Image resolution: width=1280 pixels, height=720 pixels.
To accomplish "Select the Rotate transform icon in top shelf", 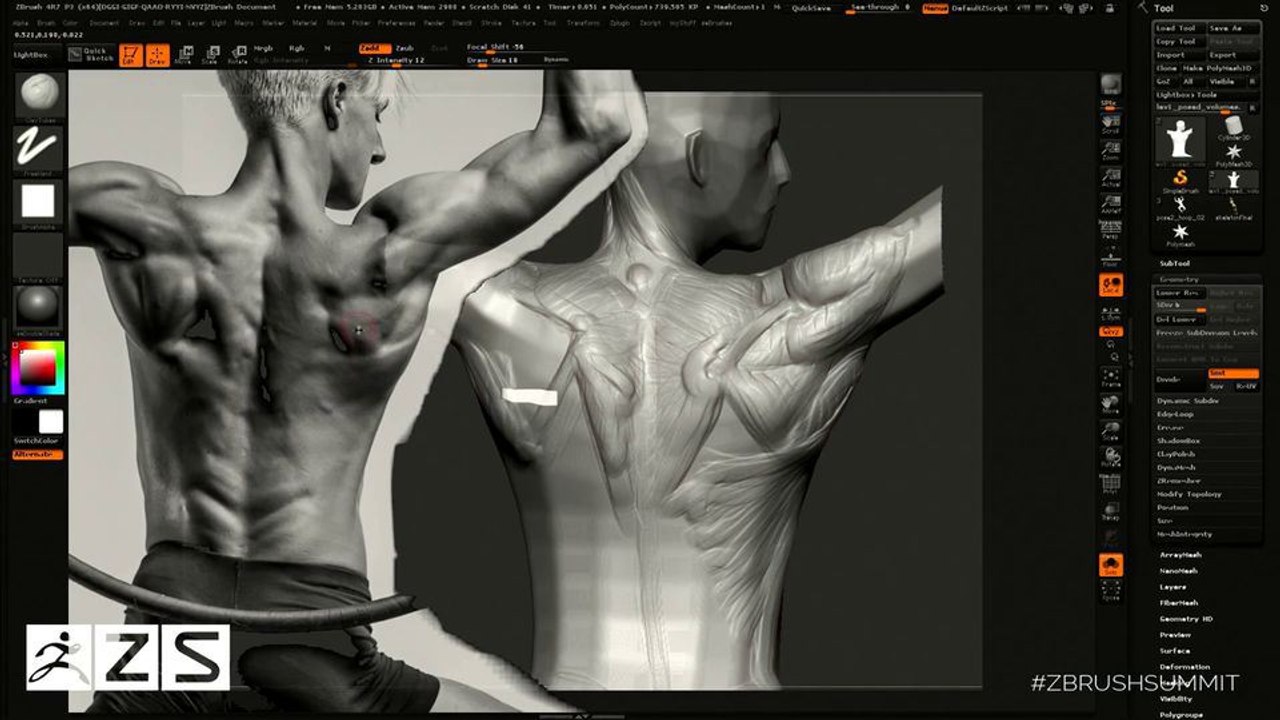I will point(237,54).
